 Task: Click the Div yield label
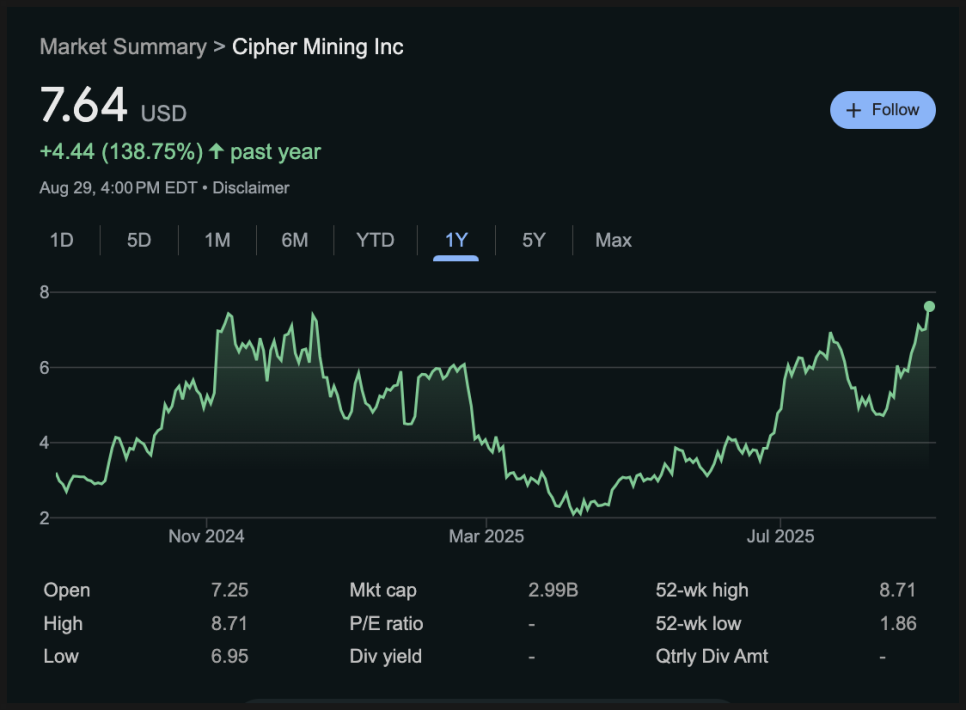point(386,656)
